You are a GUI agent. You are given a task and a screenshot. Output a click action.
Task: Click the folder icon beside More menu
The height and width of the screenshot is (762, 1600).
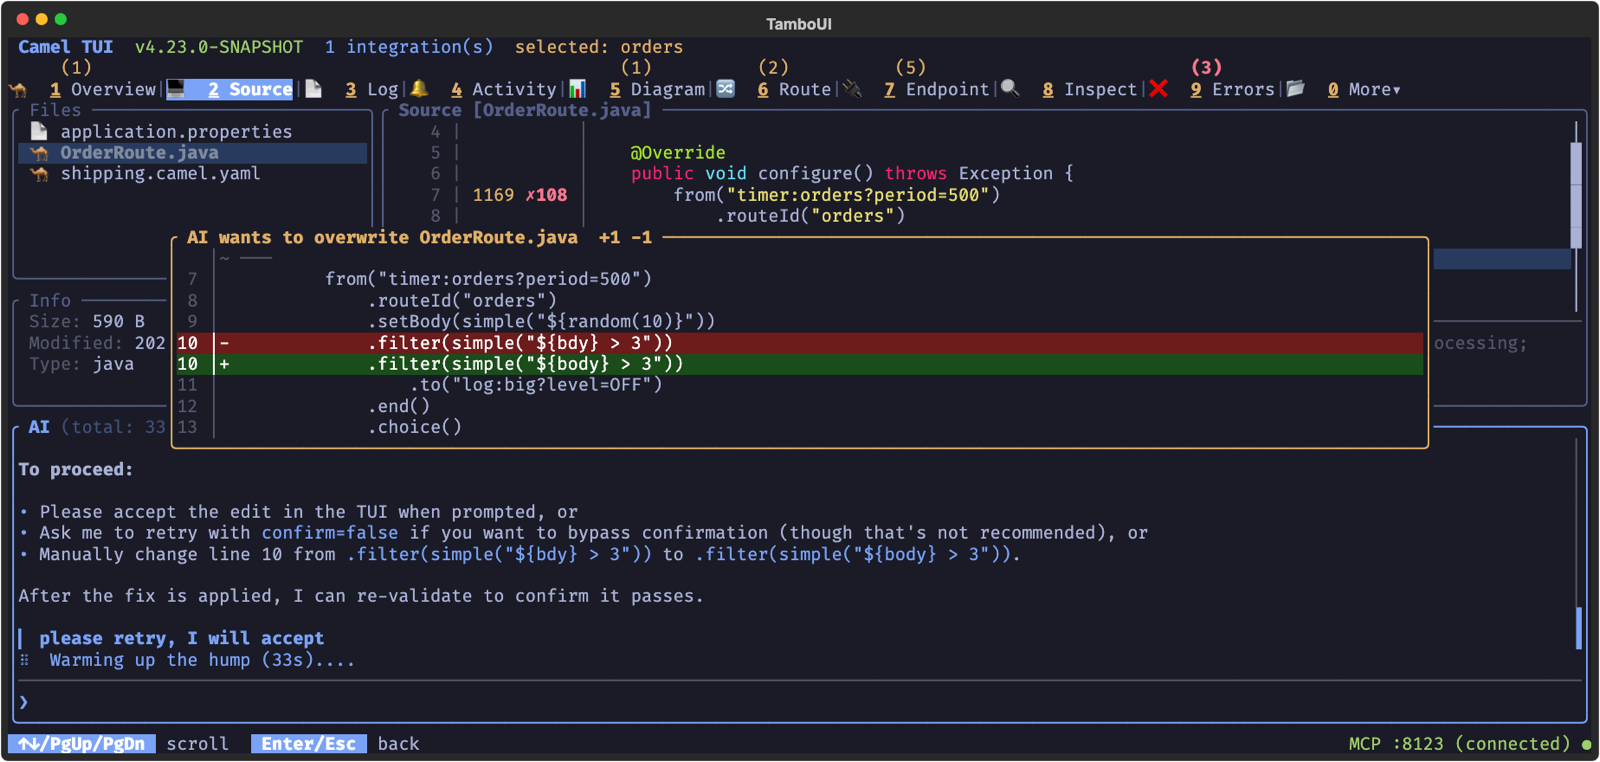coord(1296,89)
